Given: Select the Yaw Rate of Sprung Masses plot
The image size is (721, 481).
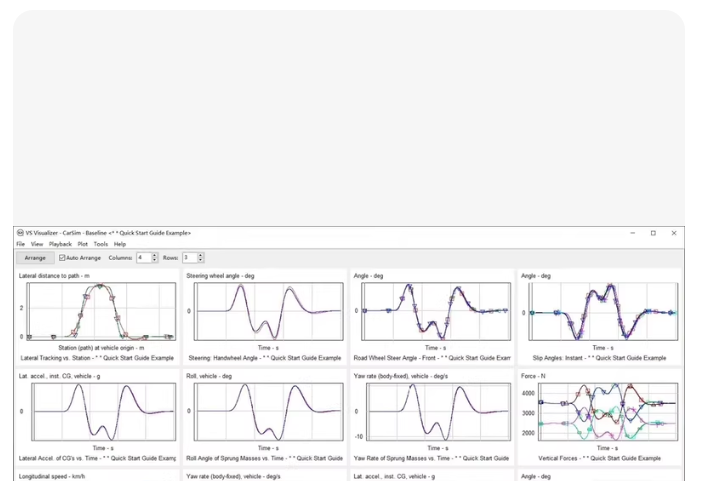Looking at the screenshot, I should pos(438,412).
